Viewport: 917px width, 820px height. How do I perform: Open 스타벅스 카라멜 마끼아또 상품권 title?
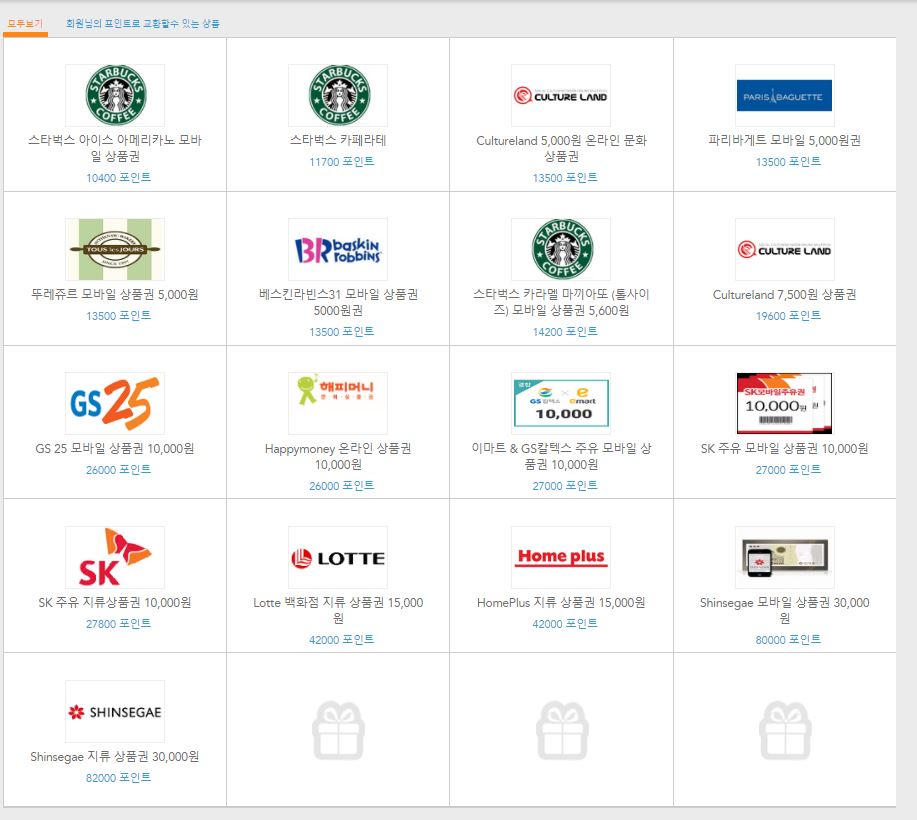point(561,302)
